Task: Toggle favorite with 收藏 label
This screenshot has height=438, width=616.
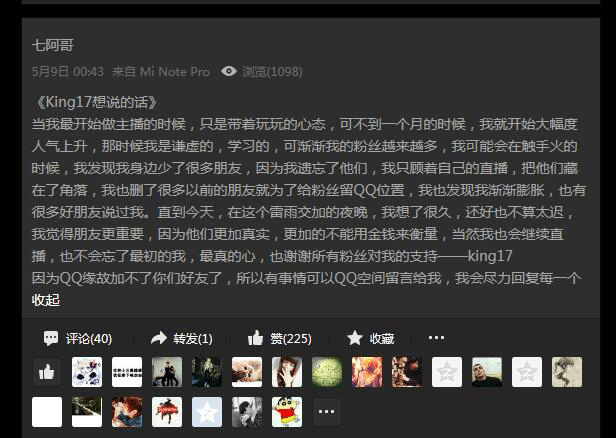Action: tap(381, 338)
